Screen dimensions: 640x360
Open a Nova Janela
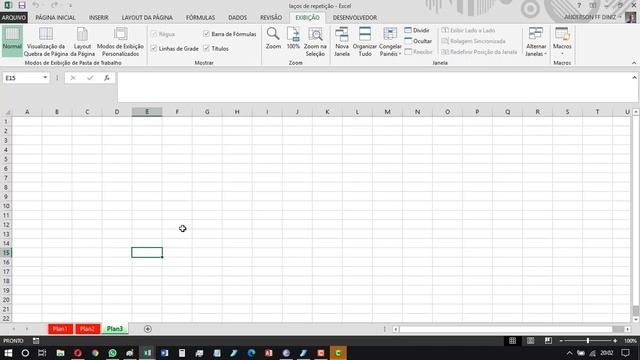click(x=342, y=42)
